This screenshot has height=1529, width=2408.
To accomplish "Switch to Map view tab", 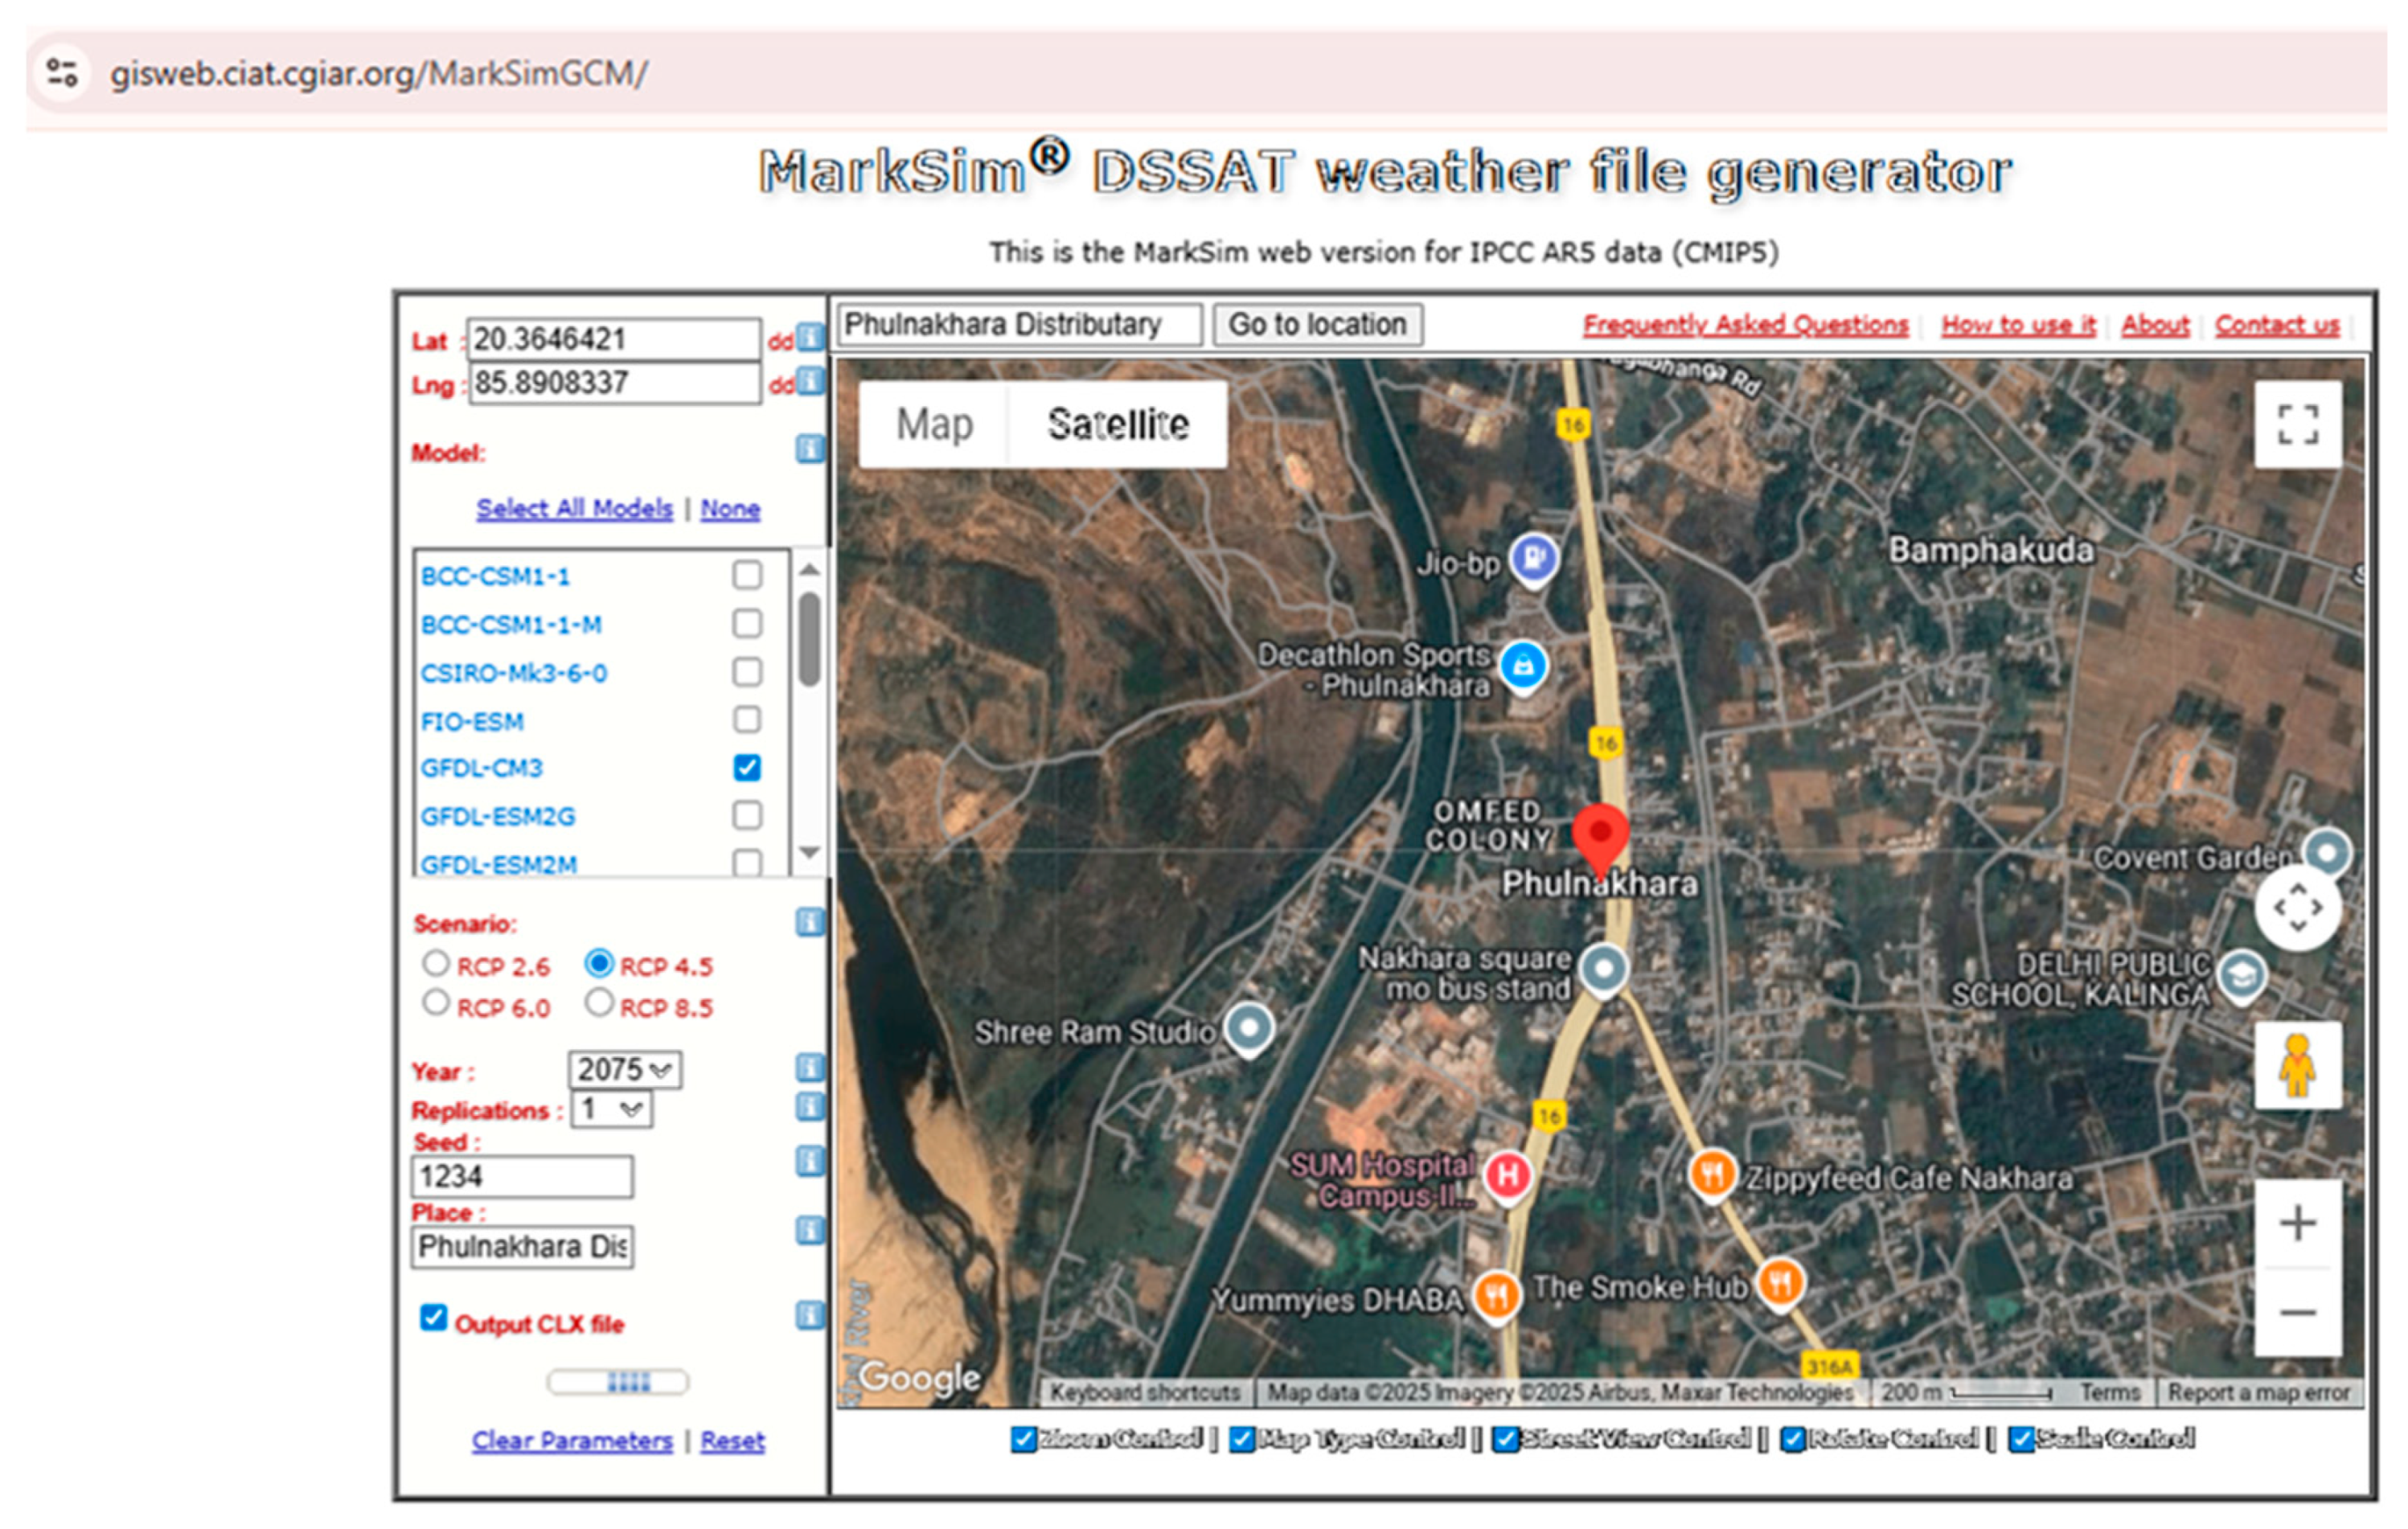I will [x=934, y=424].
